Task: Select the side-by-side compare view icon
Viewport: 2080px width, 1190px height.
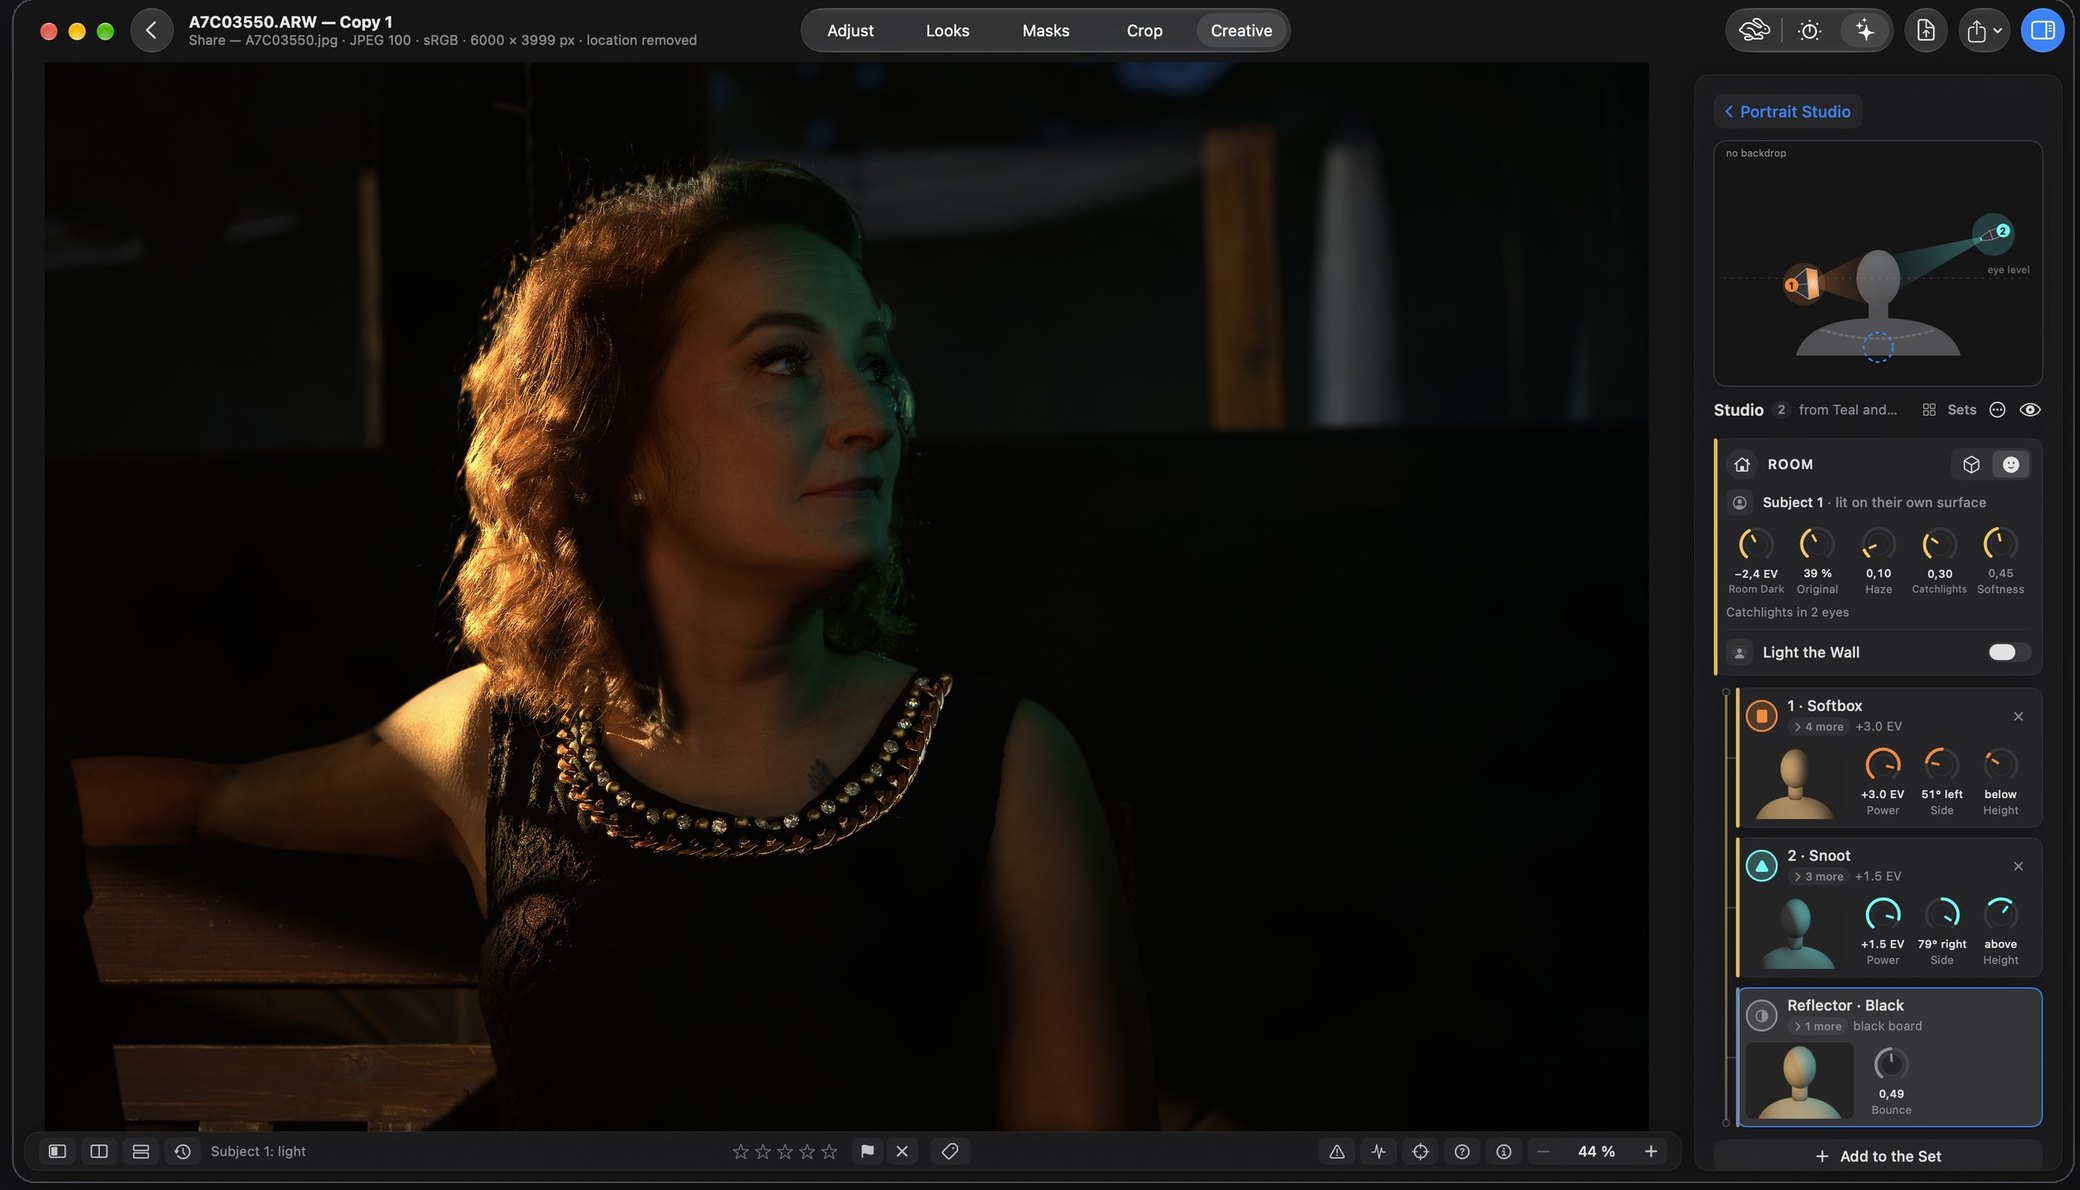Action: pos(99,1152)
